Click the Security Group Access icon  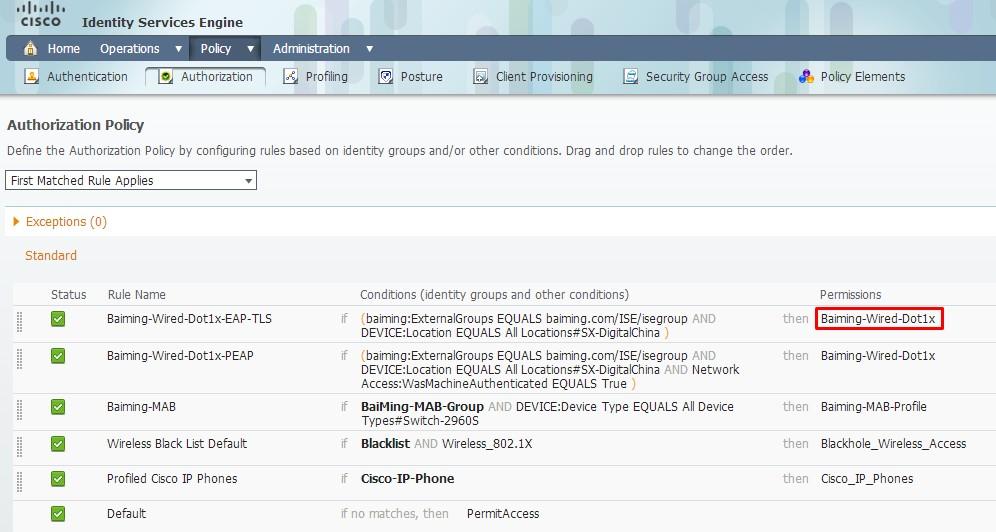[630, 77]
